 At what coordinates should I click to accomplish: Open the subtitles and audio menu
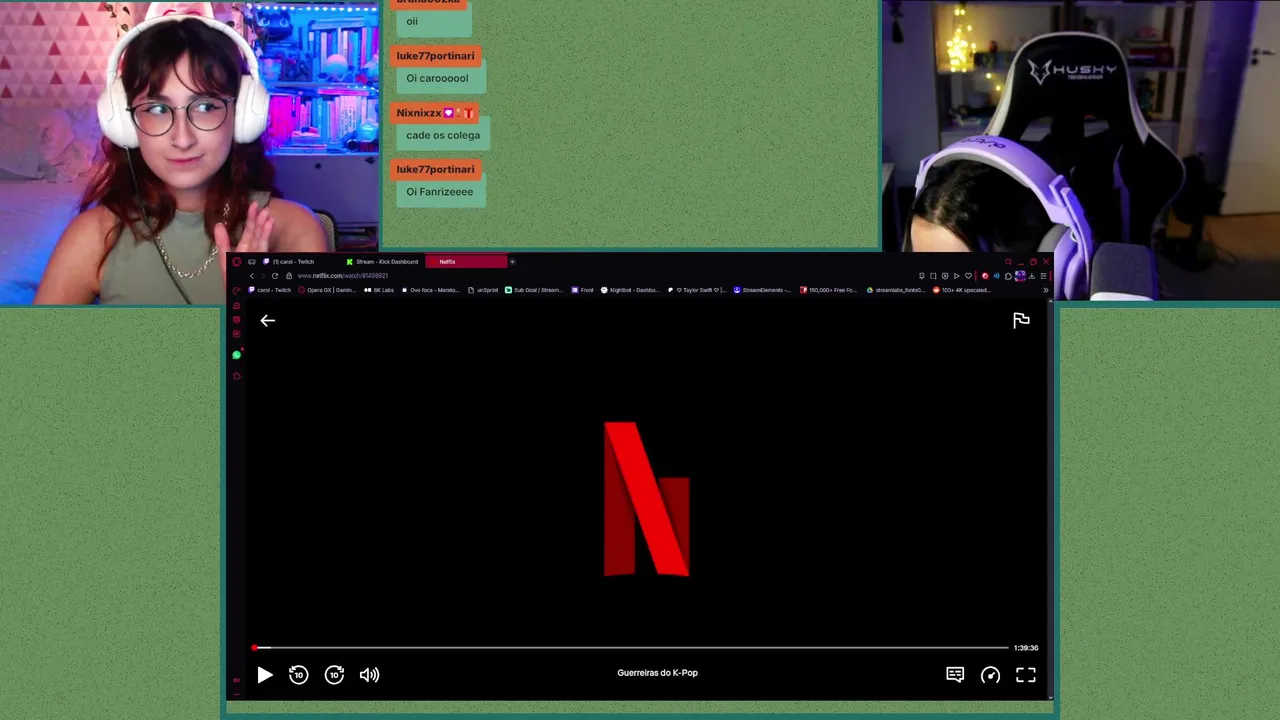tap(955, 675)
